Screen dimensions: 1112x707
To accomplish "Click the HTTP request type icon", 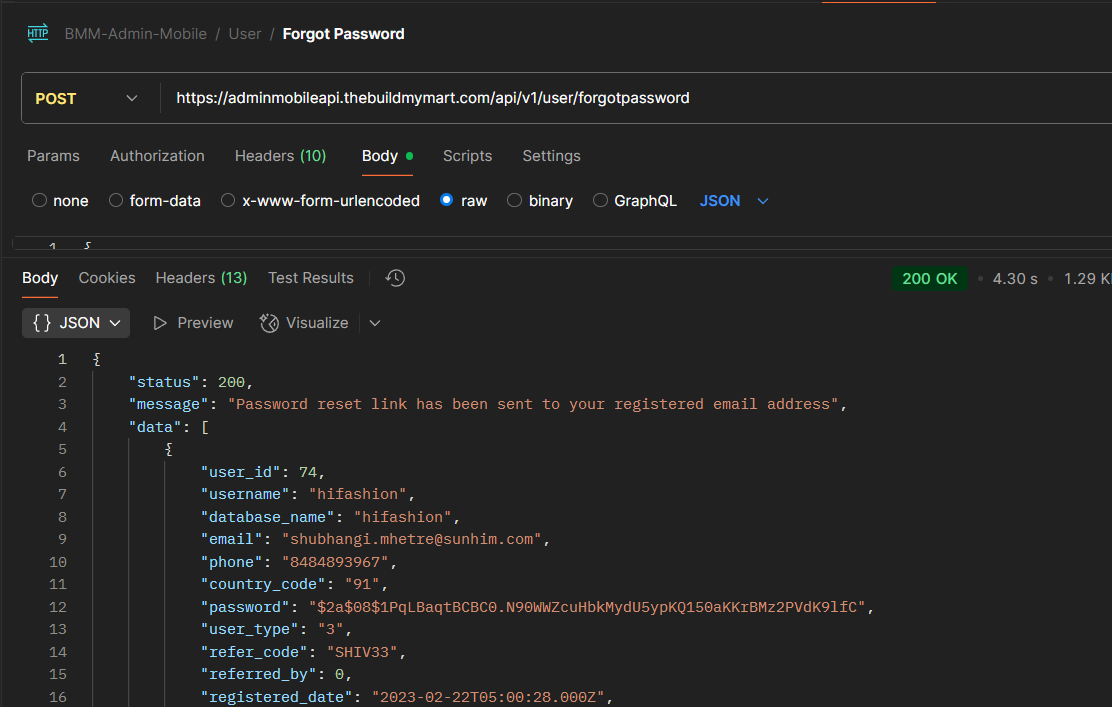I will pyautogui.click(x=38, y=33).
